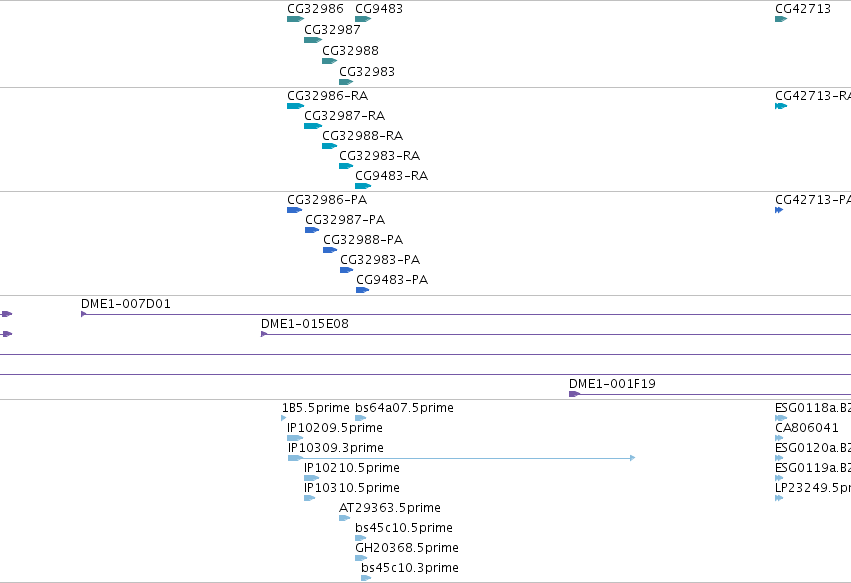The width and height of the screenshot is (851, 583).
Task: Select the CG32988-RA transcript label
Action: (362, 136)
